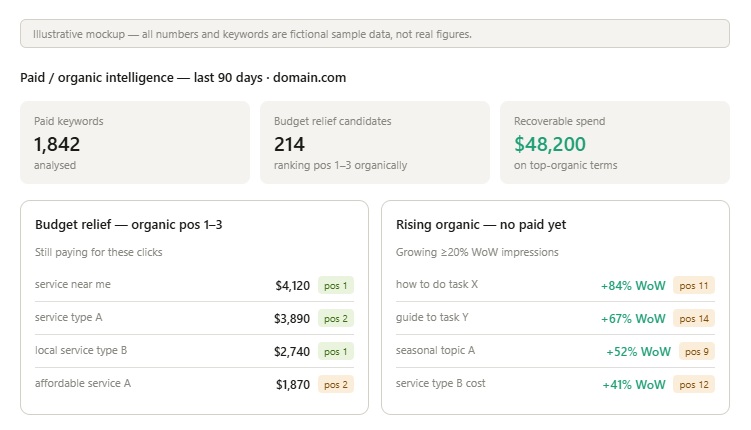Select the $2,740 spend value
This screenshot has height=430, width=751.
pos(292,352)
